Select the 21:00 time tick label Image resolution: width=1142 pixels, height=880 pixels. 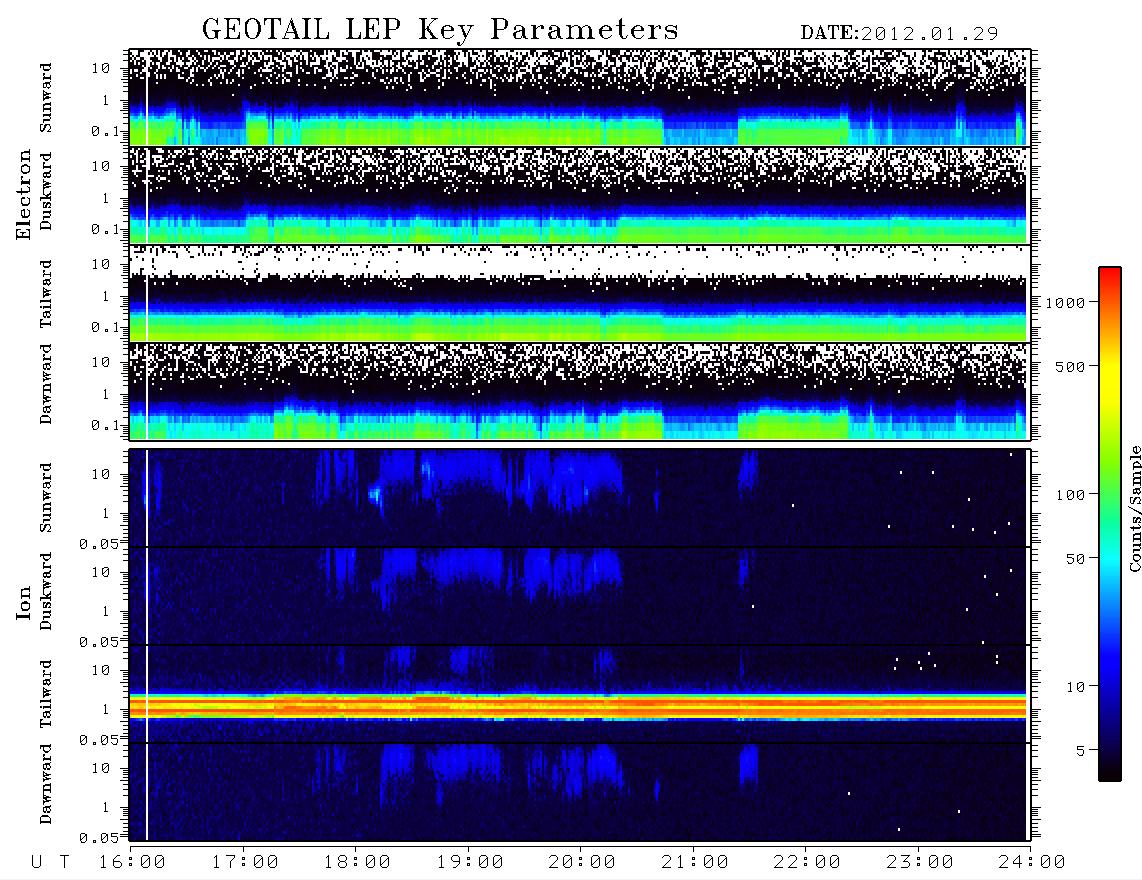coord(695,862)
